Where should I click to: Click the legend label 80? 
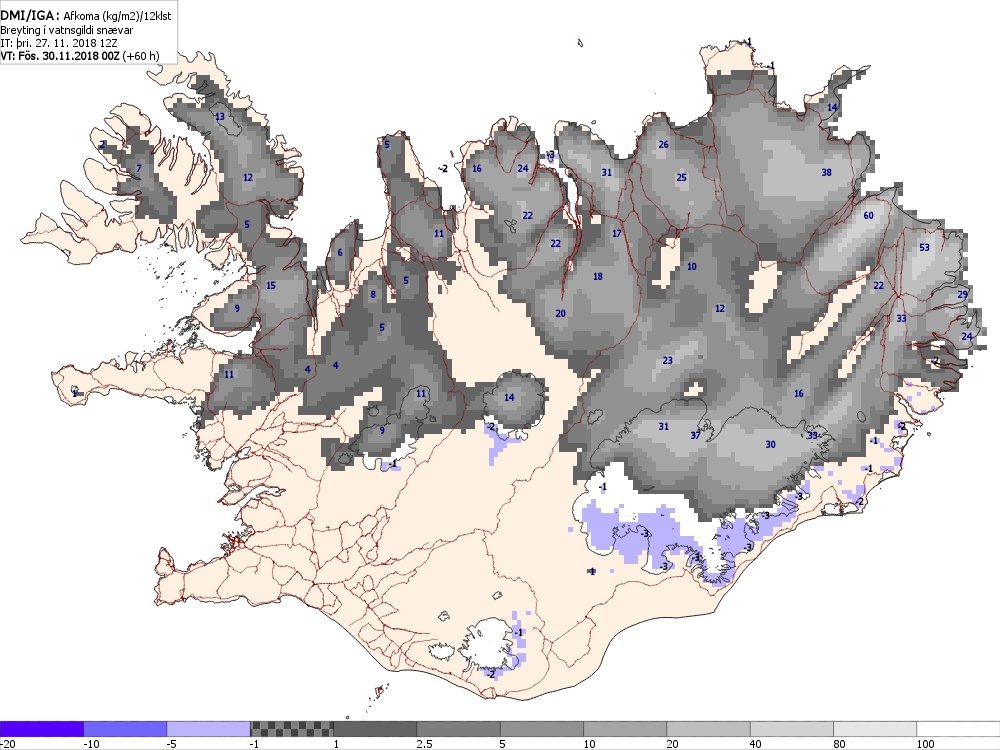pos(839,744)
